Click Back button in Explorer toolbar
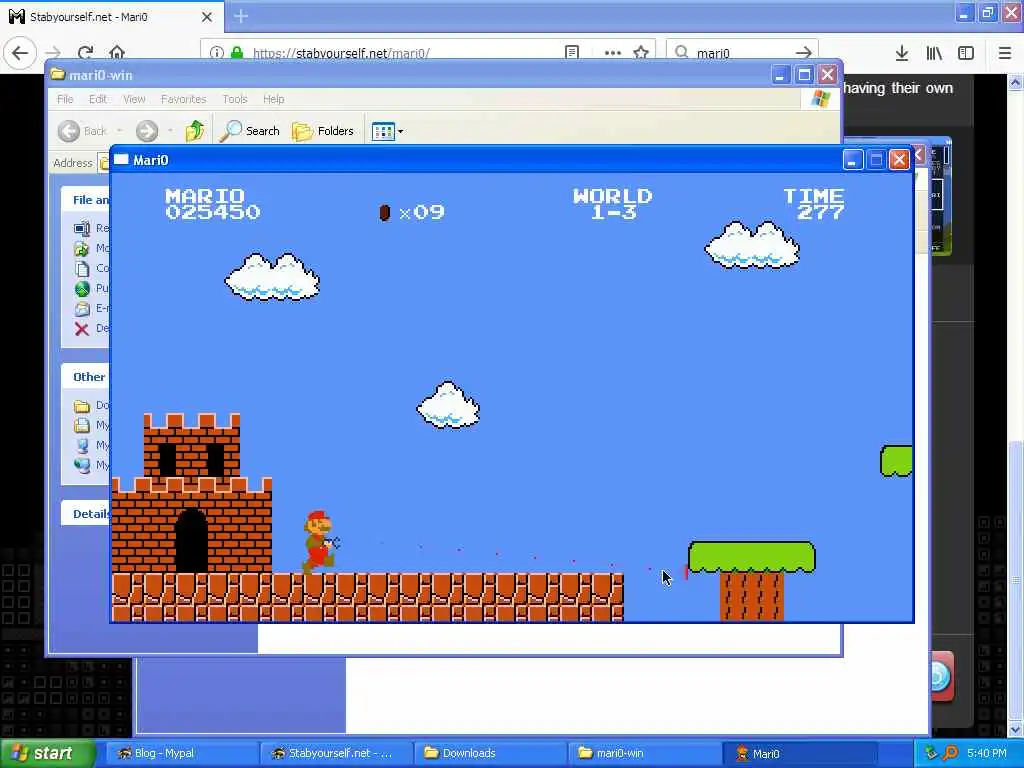 tap(82, 131)
